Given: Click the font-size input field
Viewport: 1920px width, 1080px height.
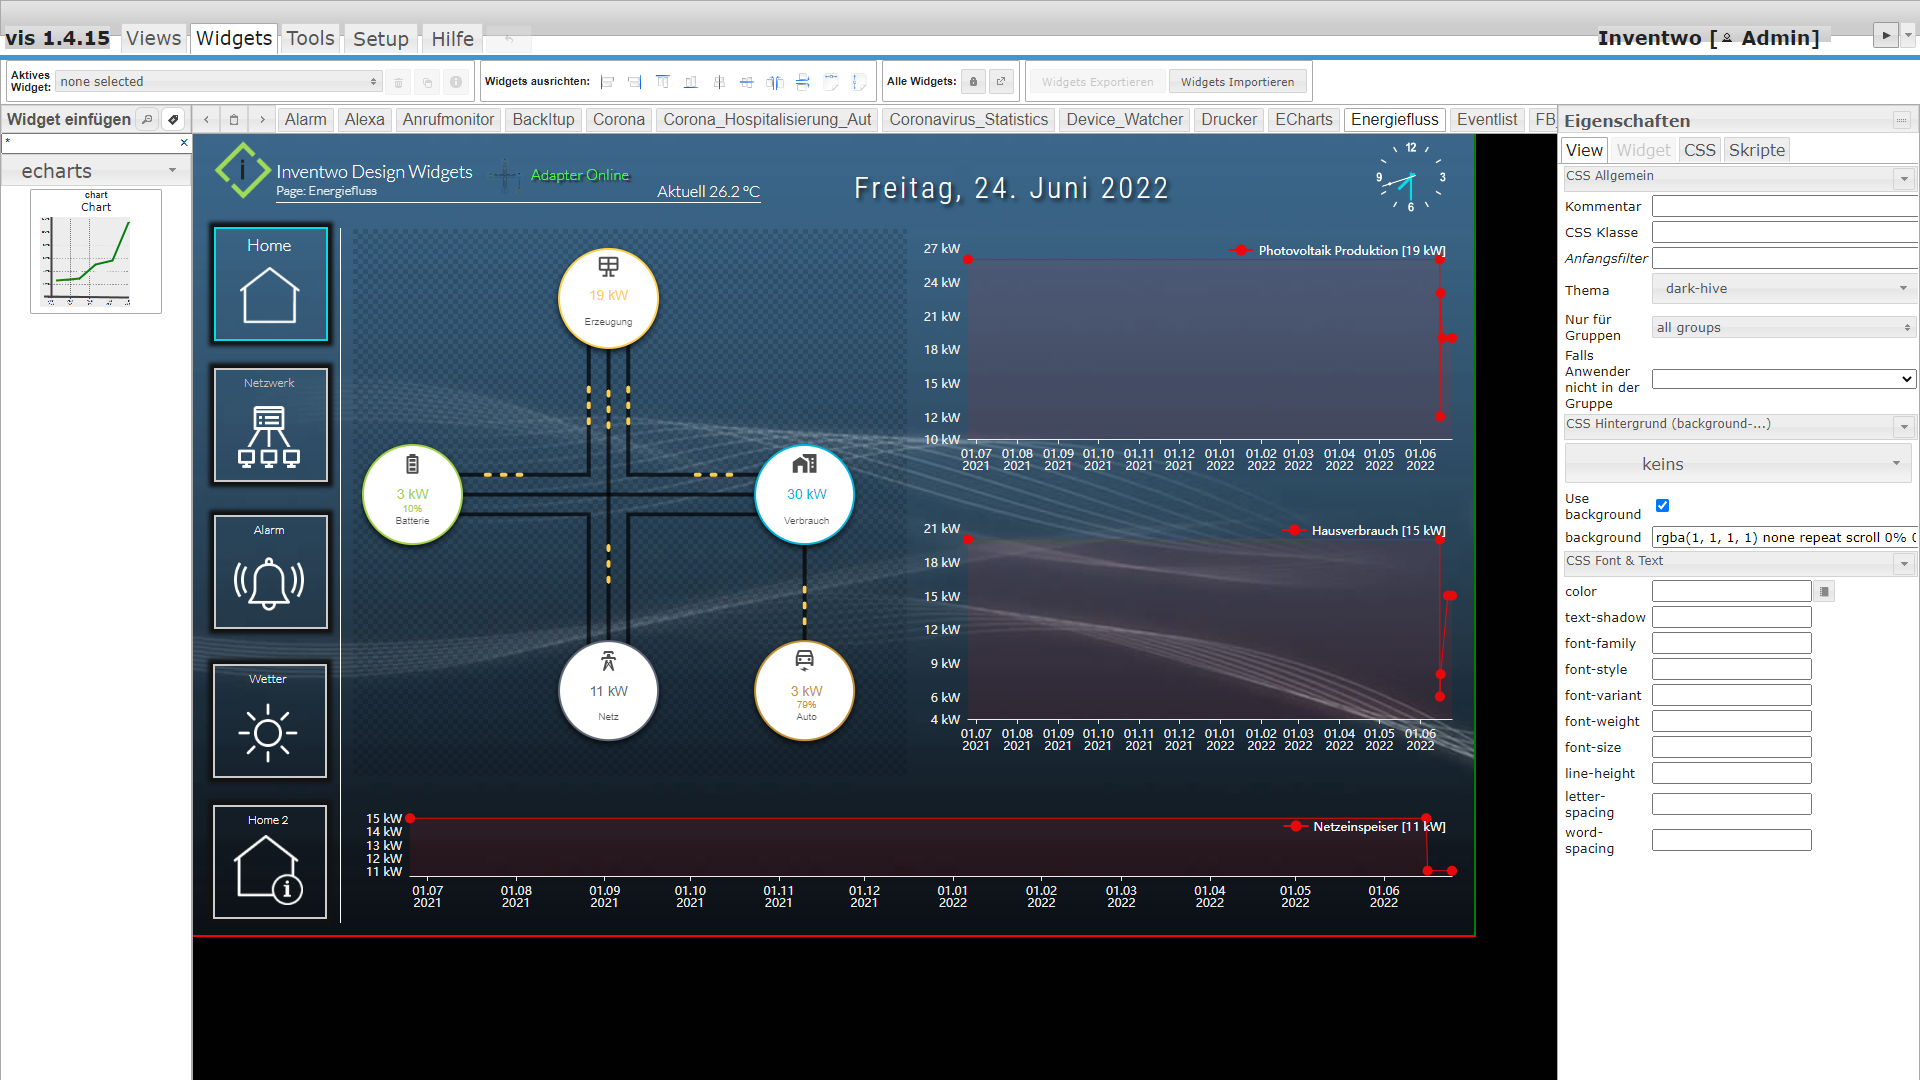Looking at the screenshot, I should tap(1732, 748).
